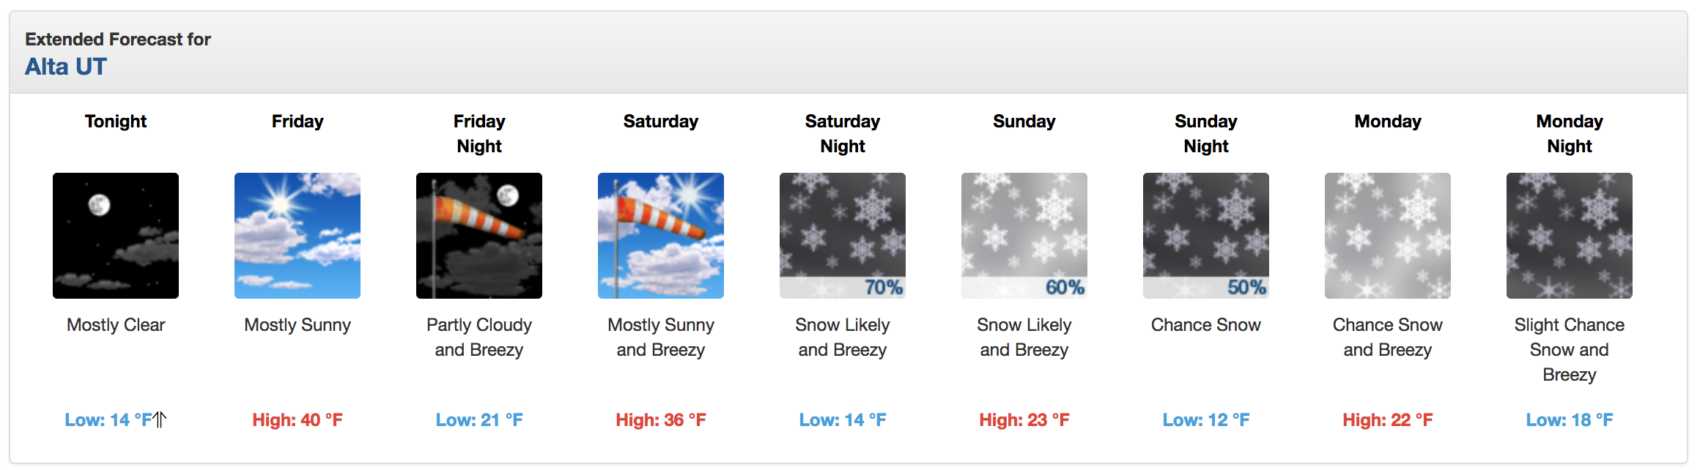Click Friday's mostly sunny weather icon
Image resolution: width=1700 pixels, height=470 pixels.
pyautogui.click(x=297, y=236)
